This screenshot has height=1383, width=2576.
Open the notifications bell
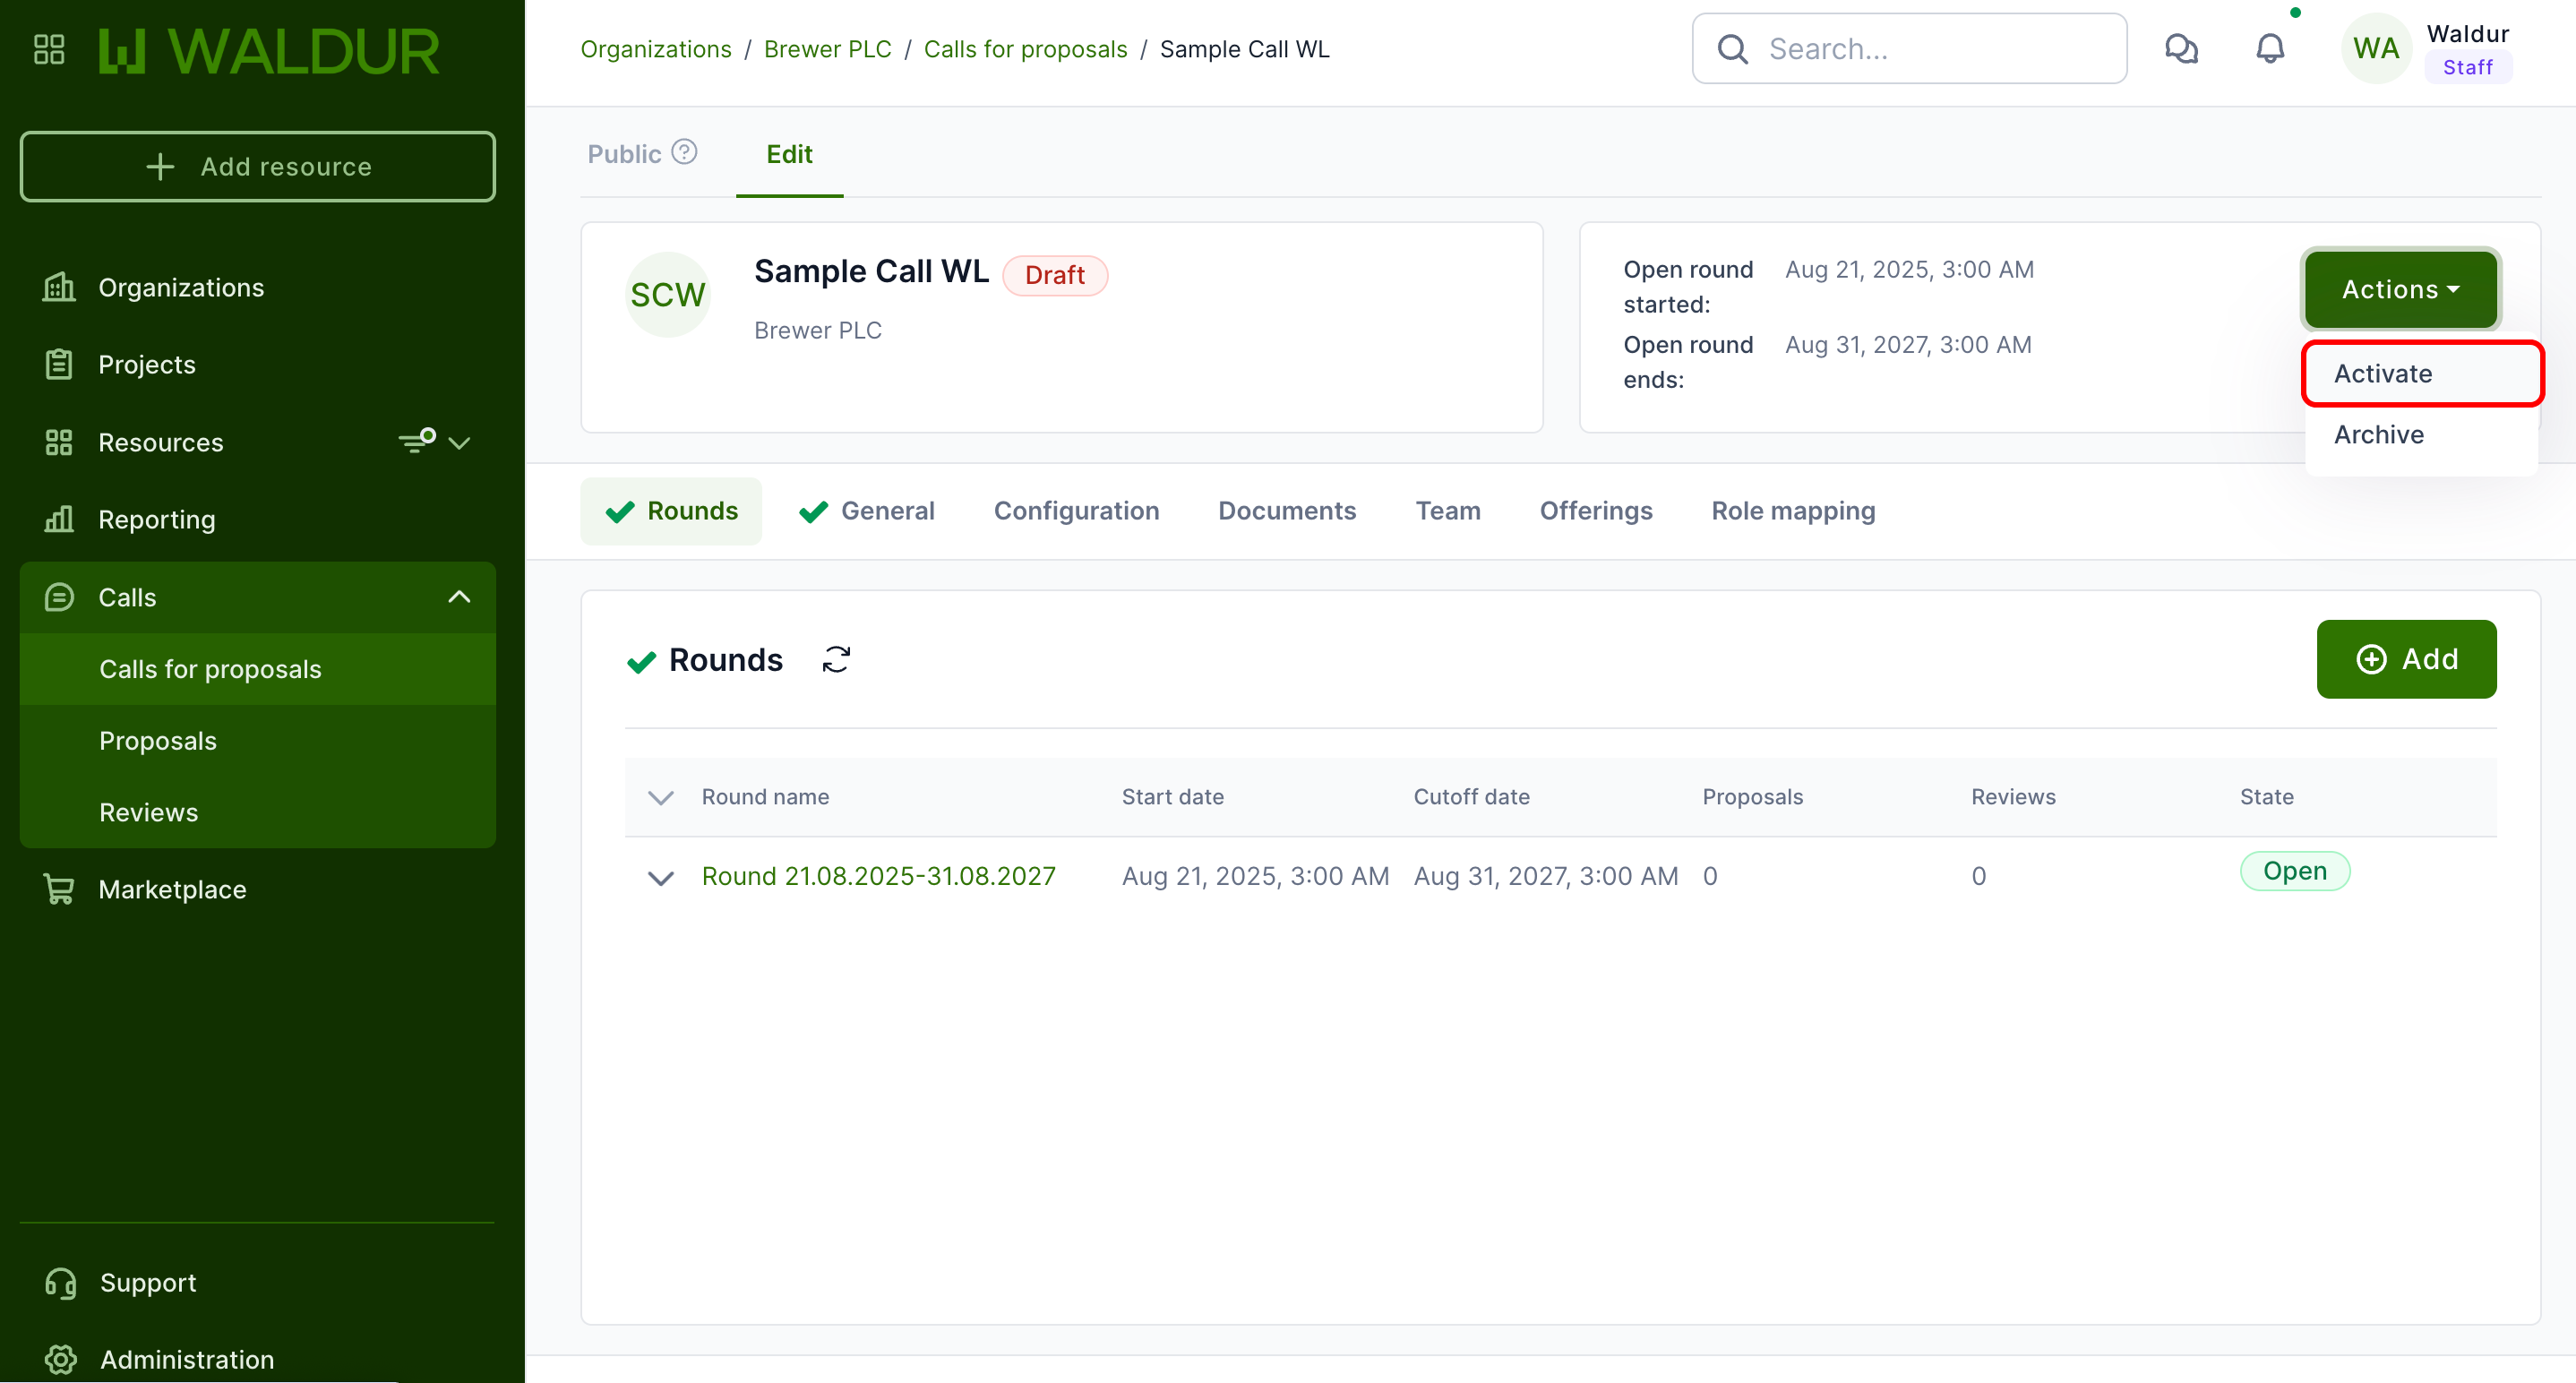tap(2270, 49)
